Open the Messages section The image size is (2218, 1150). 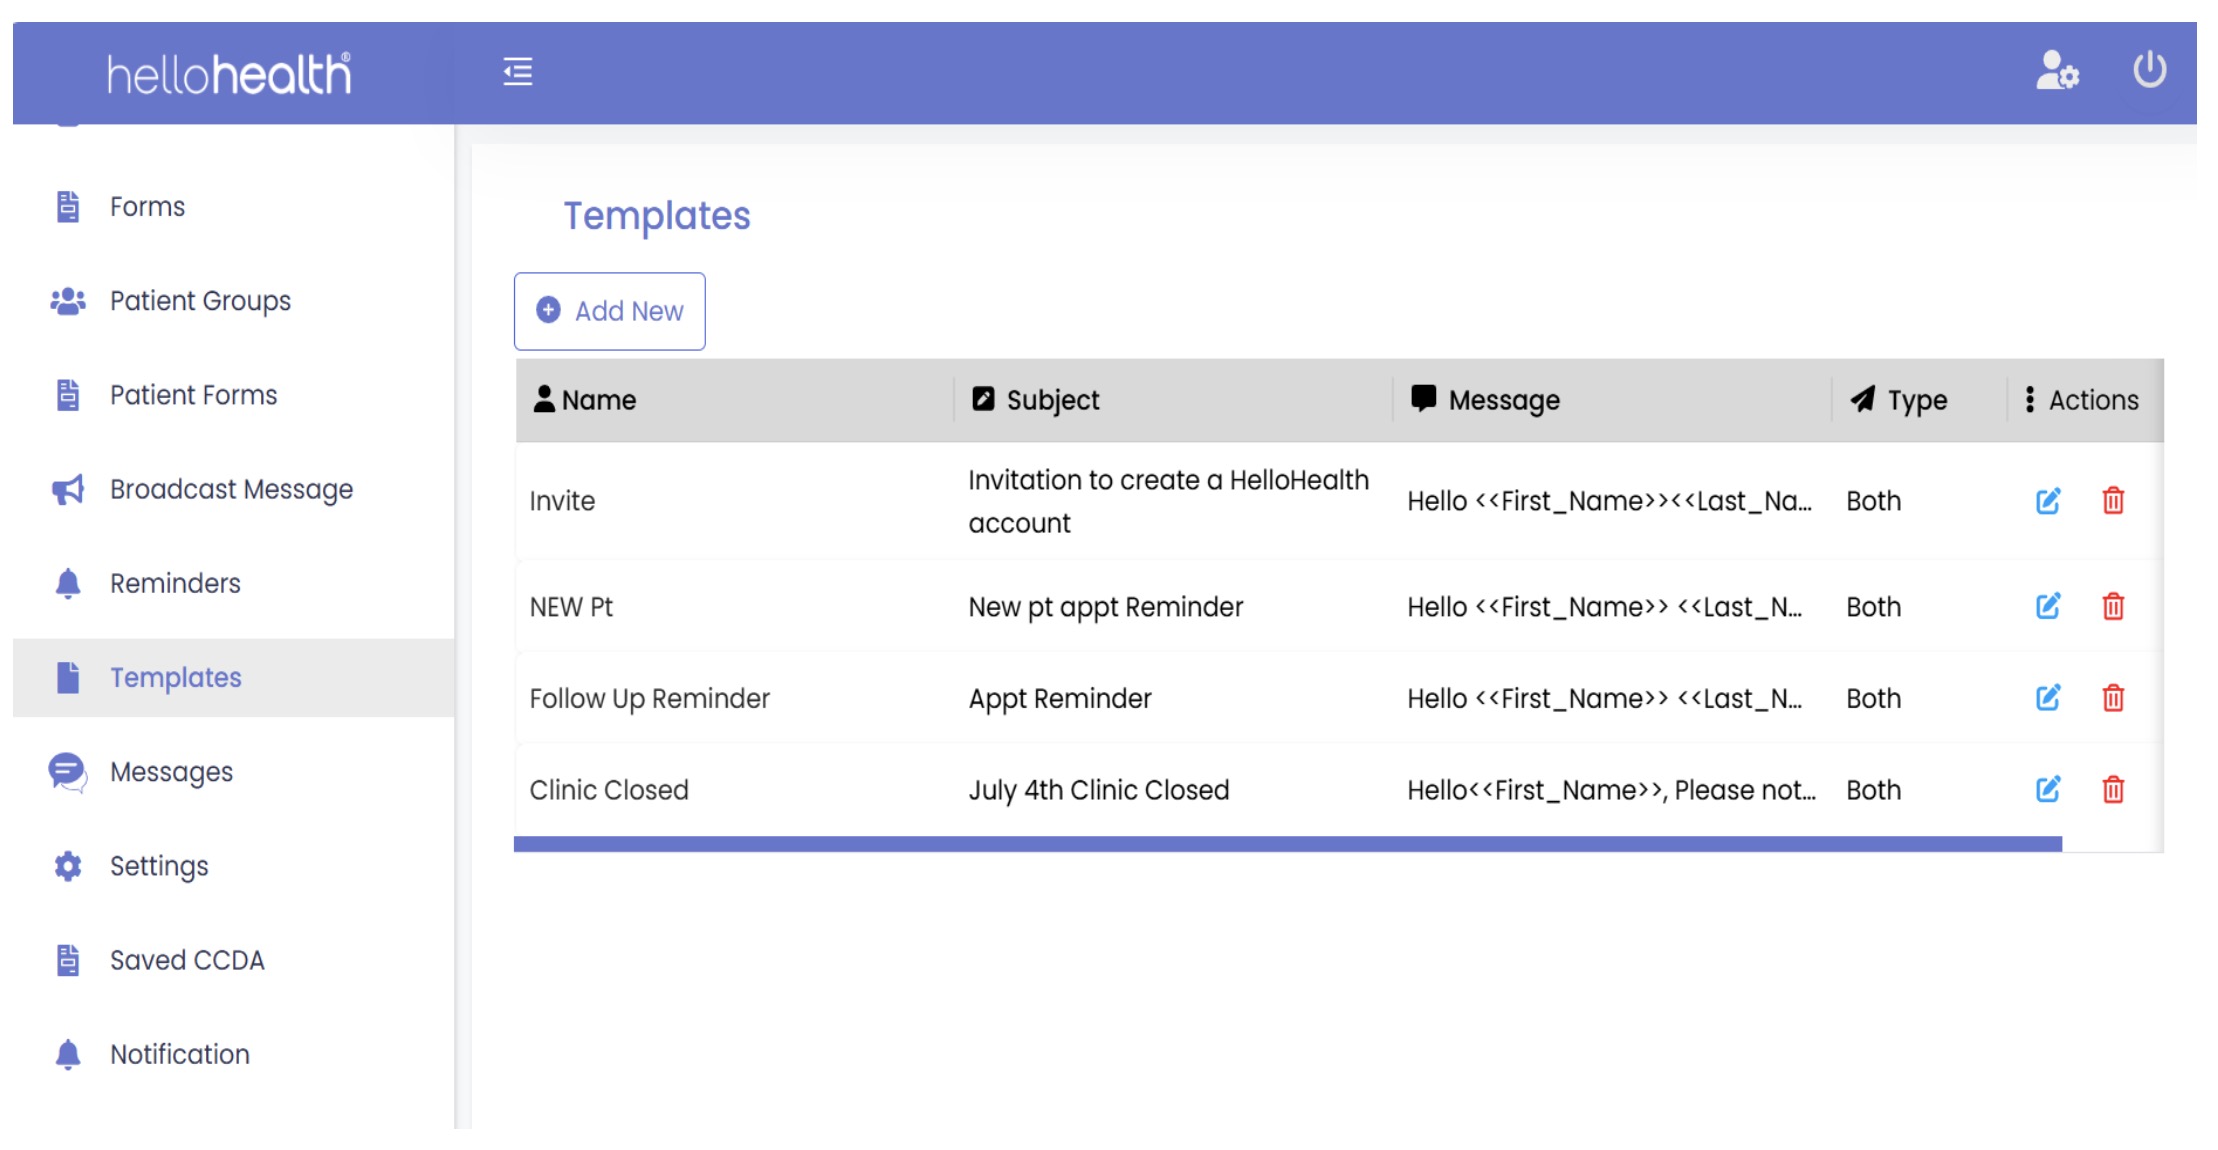coord(171,772)
